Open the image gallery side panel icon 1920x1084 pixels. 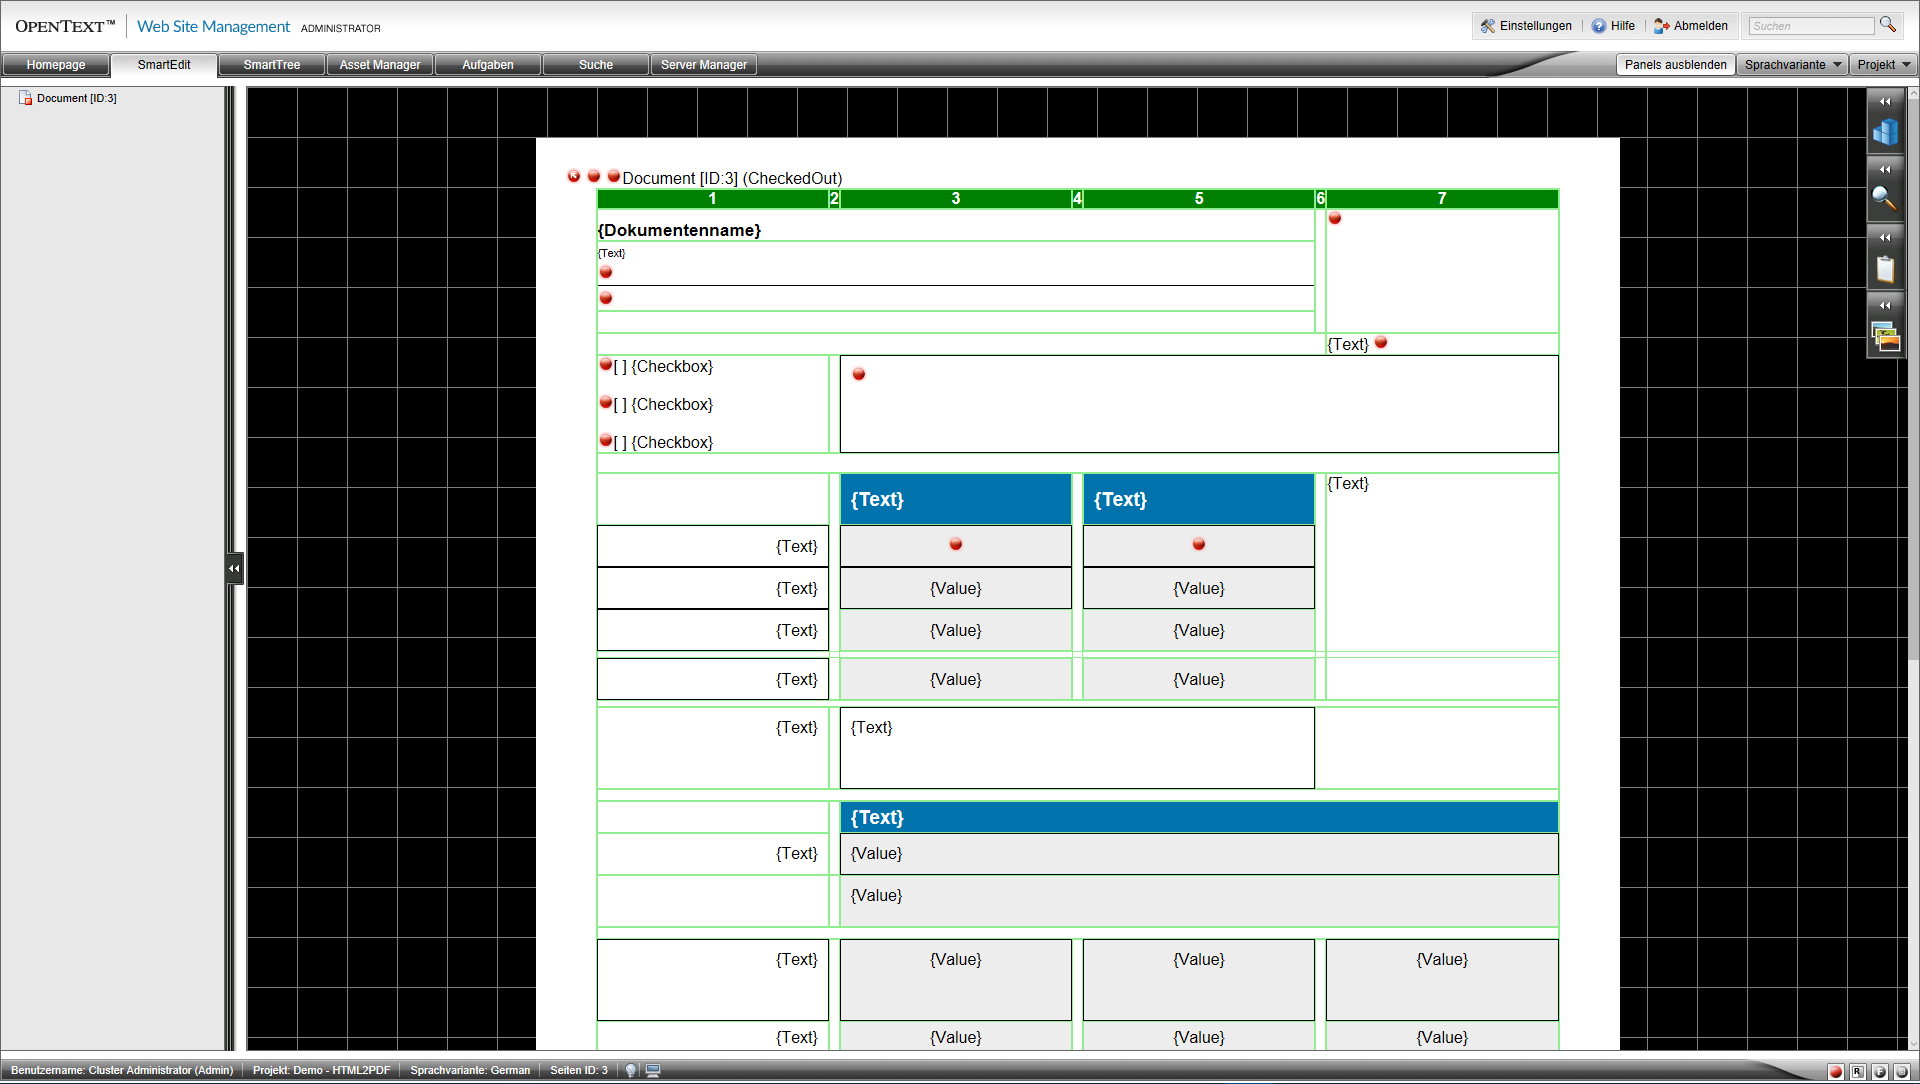pos(1885,336)
